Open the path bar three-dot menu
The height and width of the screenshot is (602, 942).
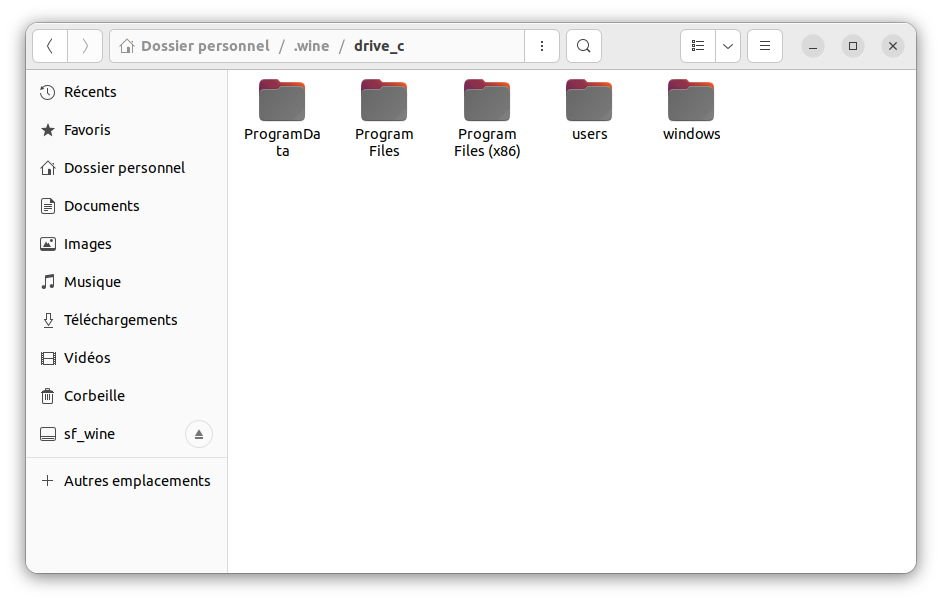pyautogui.click(x=542, y=46)
